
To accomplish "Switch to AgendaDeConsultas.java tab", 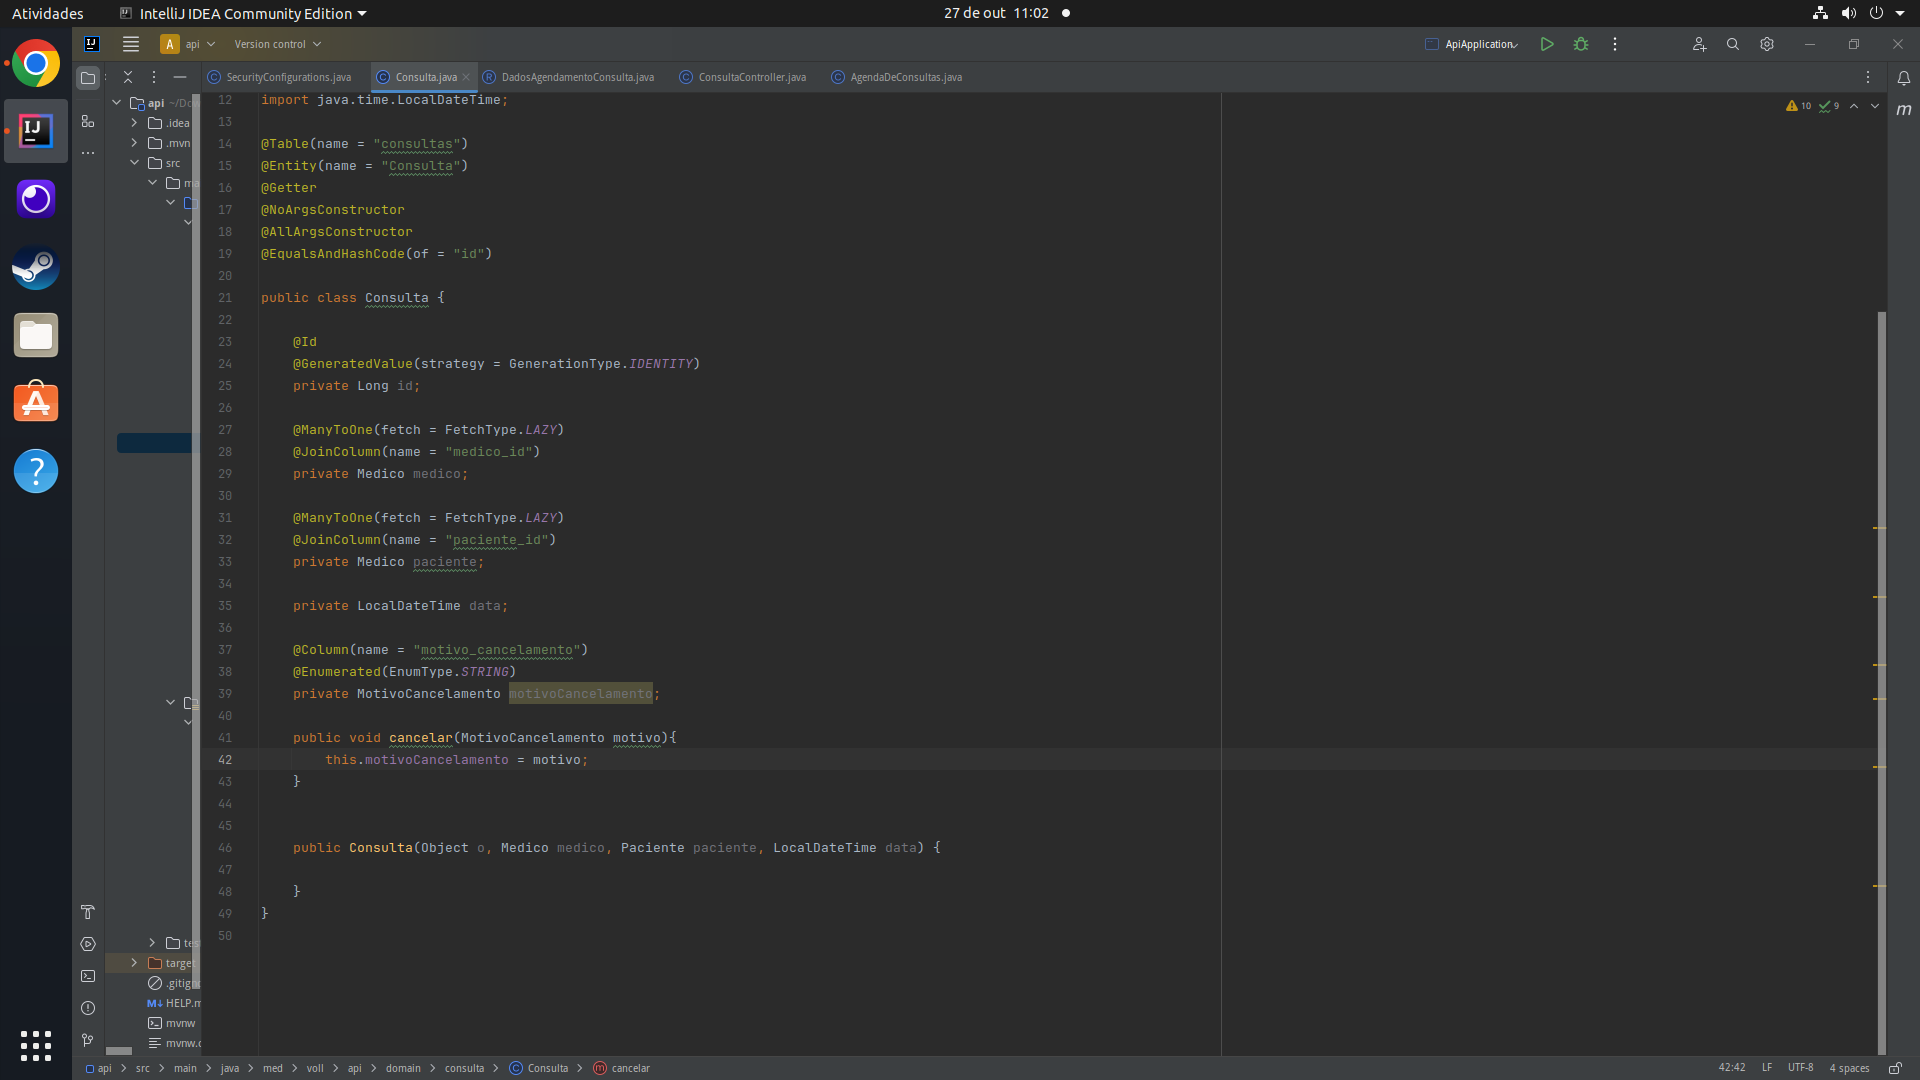I will [897, 77].
